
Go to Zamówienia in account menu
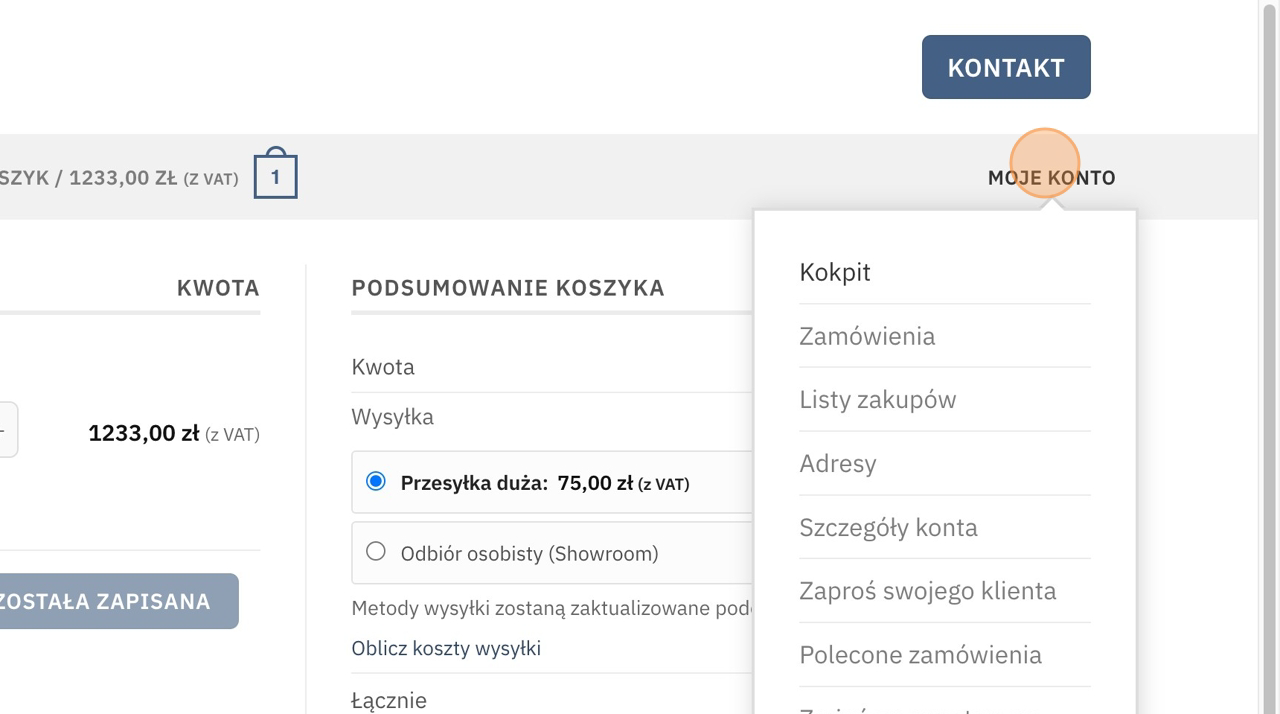tap(867, 336)
